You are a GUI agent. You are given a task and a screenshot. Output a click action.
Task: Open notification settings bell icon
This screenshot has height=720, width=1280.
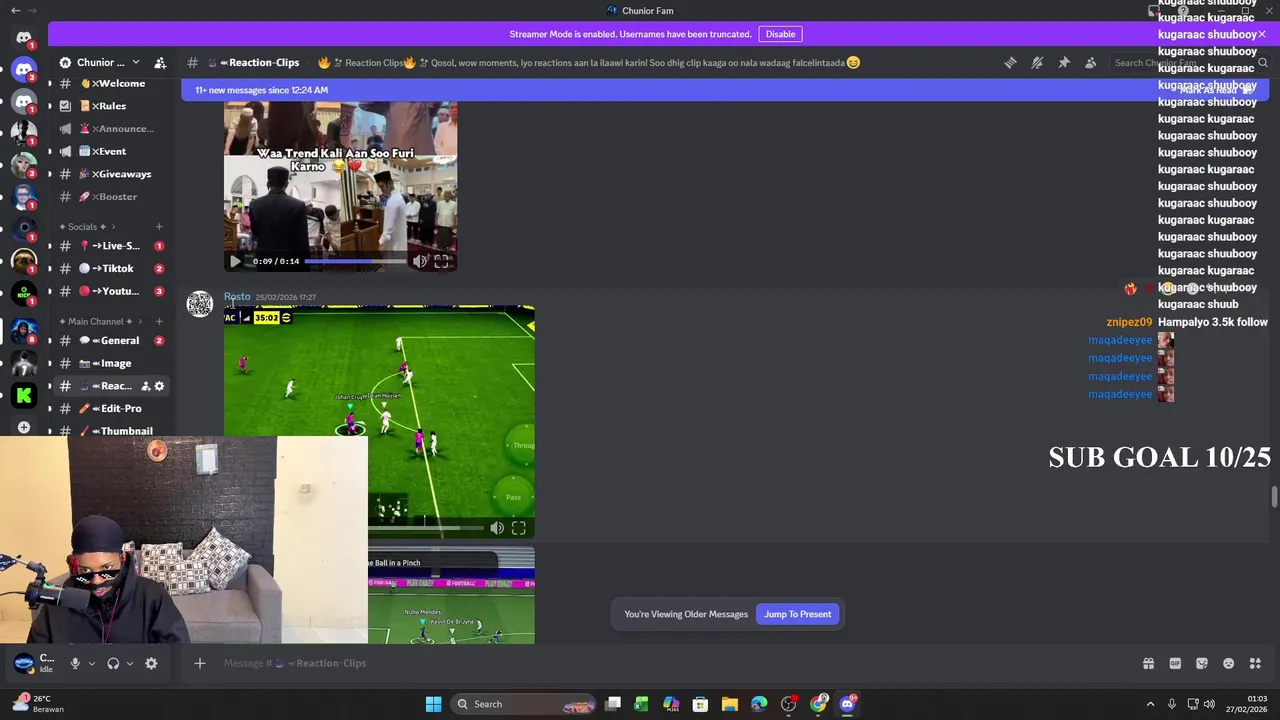(1037, 62)
